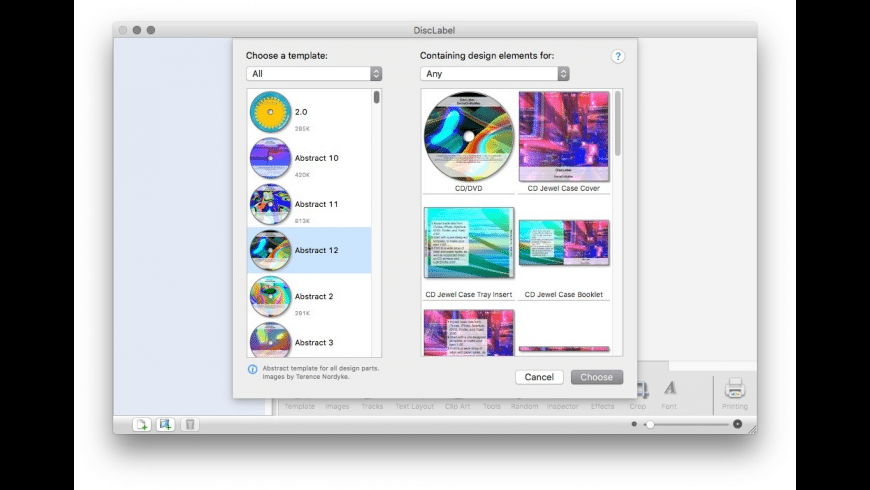Click the trash delete icon
The height and width of the screenshot is (490, 870).
pyautogui.click(x=190, y=425)
